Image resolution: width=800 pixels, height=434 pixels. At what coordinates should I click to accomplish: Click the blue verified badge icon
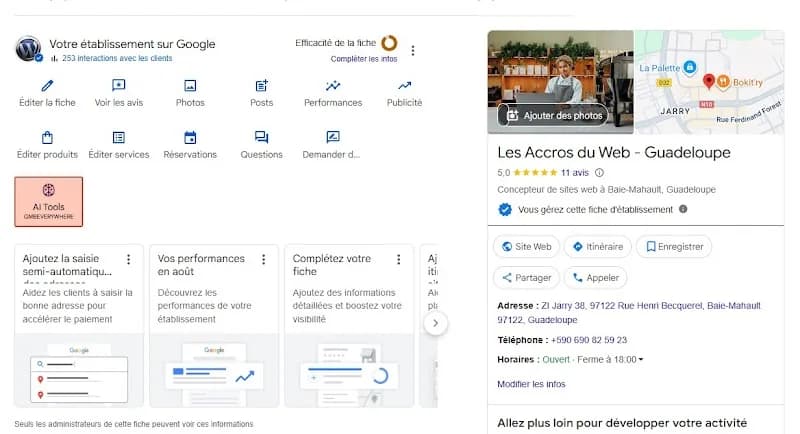point(505,210)
